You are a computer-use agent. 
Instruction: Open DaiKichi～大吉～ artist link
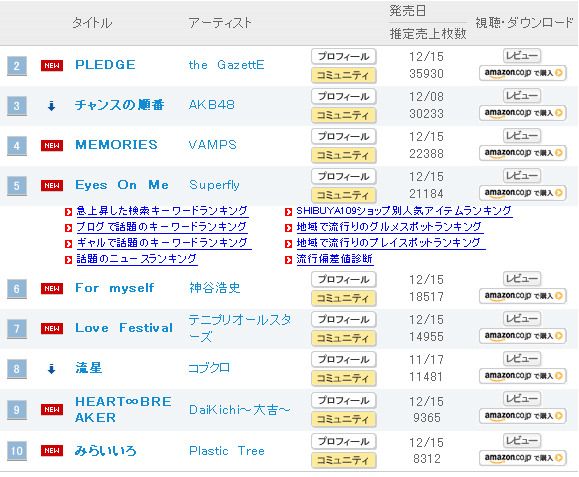(239, 410)
